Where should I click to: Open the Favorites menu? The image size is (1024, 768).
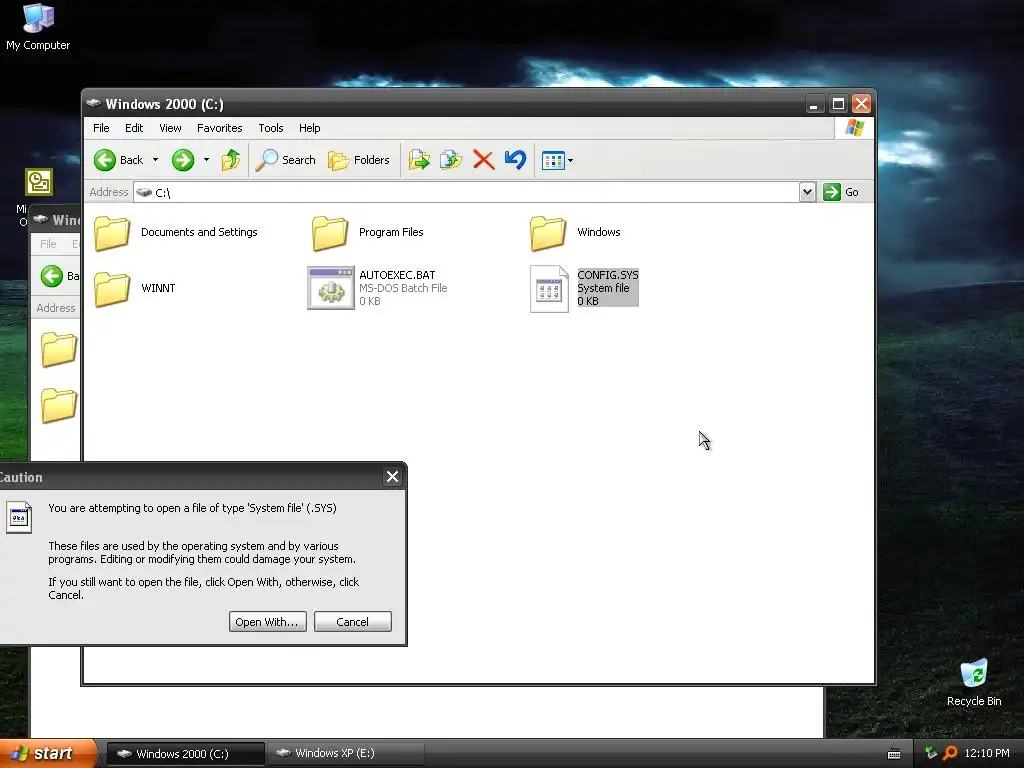(219, 128)
